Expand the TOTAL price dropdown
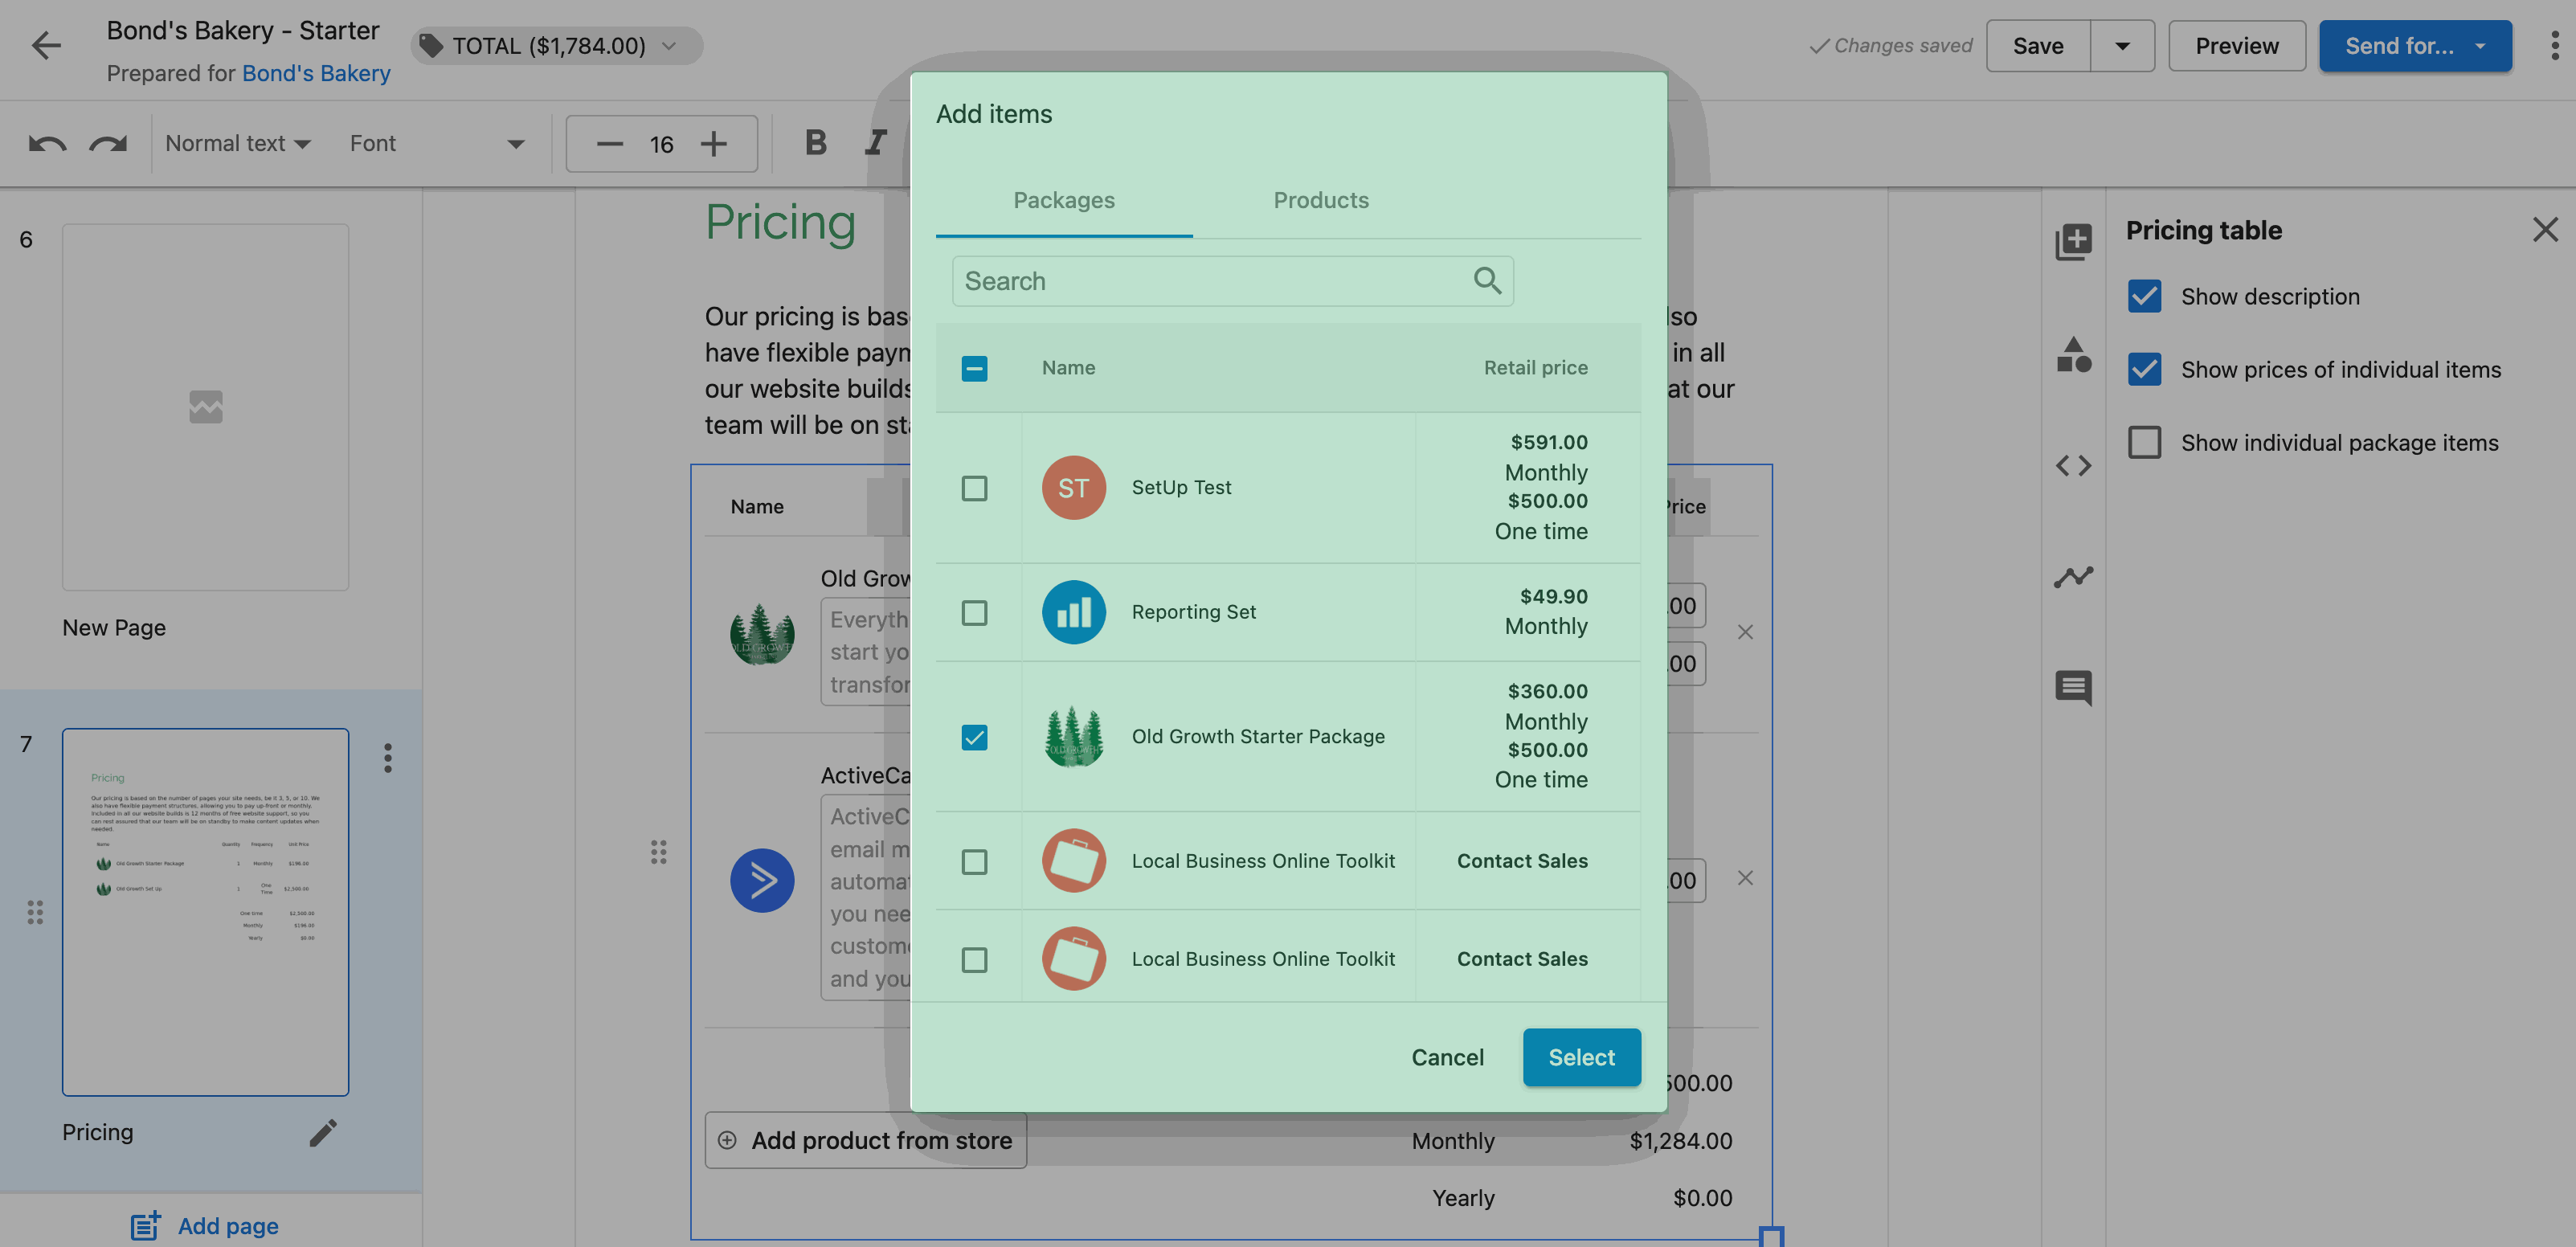Screen dimensions: 2576x1247 click(x=557, y=46)
